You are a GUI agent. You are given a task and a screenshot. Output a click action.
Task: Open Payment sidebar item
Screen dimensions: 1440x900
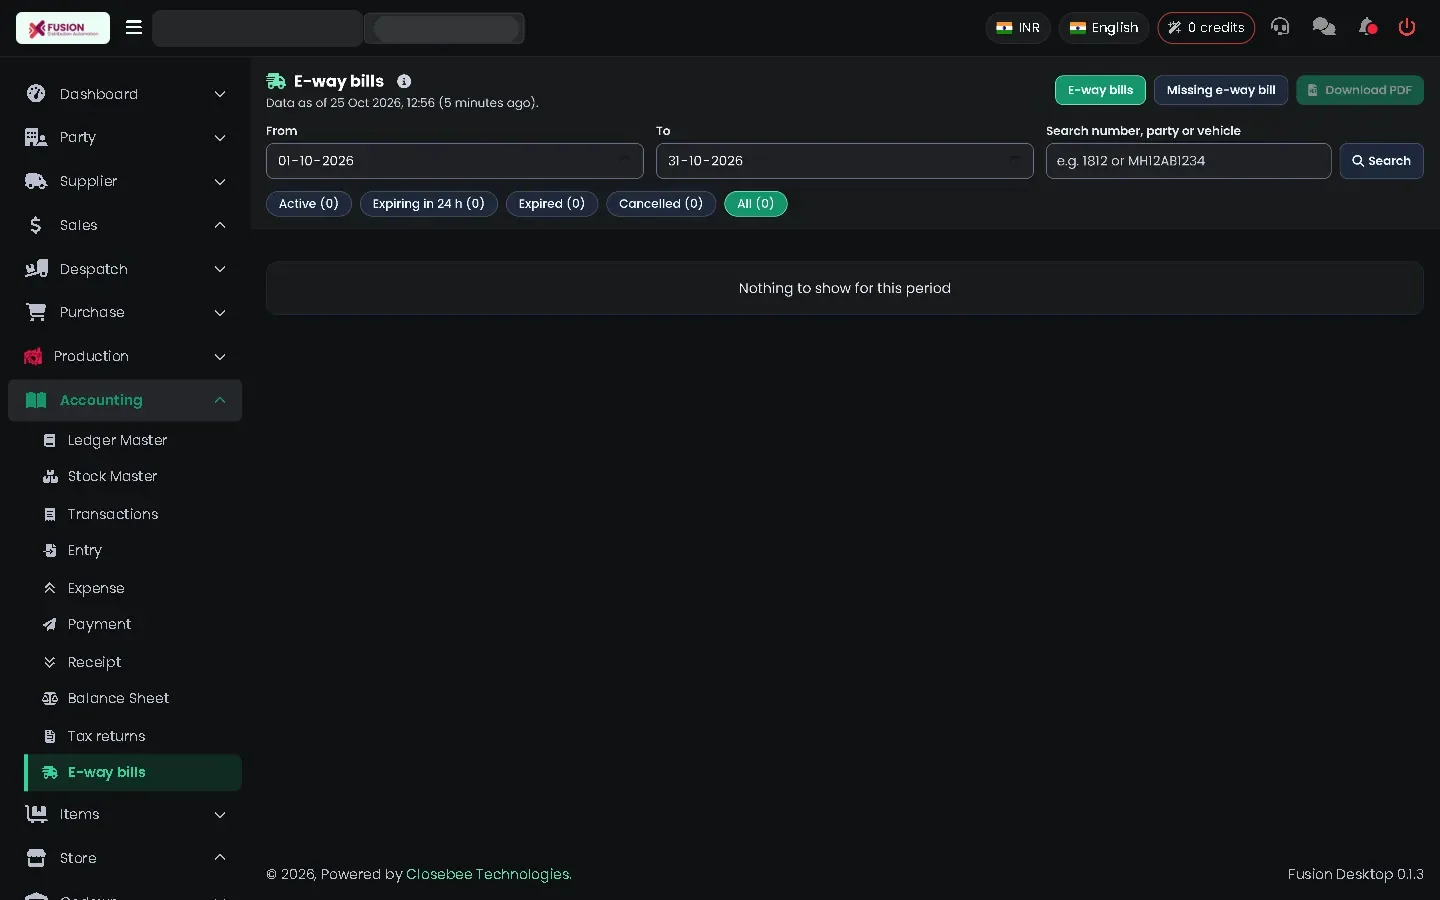coord(133,624)
